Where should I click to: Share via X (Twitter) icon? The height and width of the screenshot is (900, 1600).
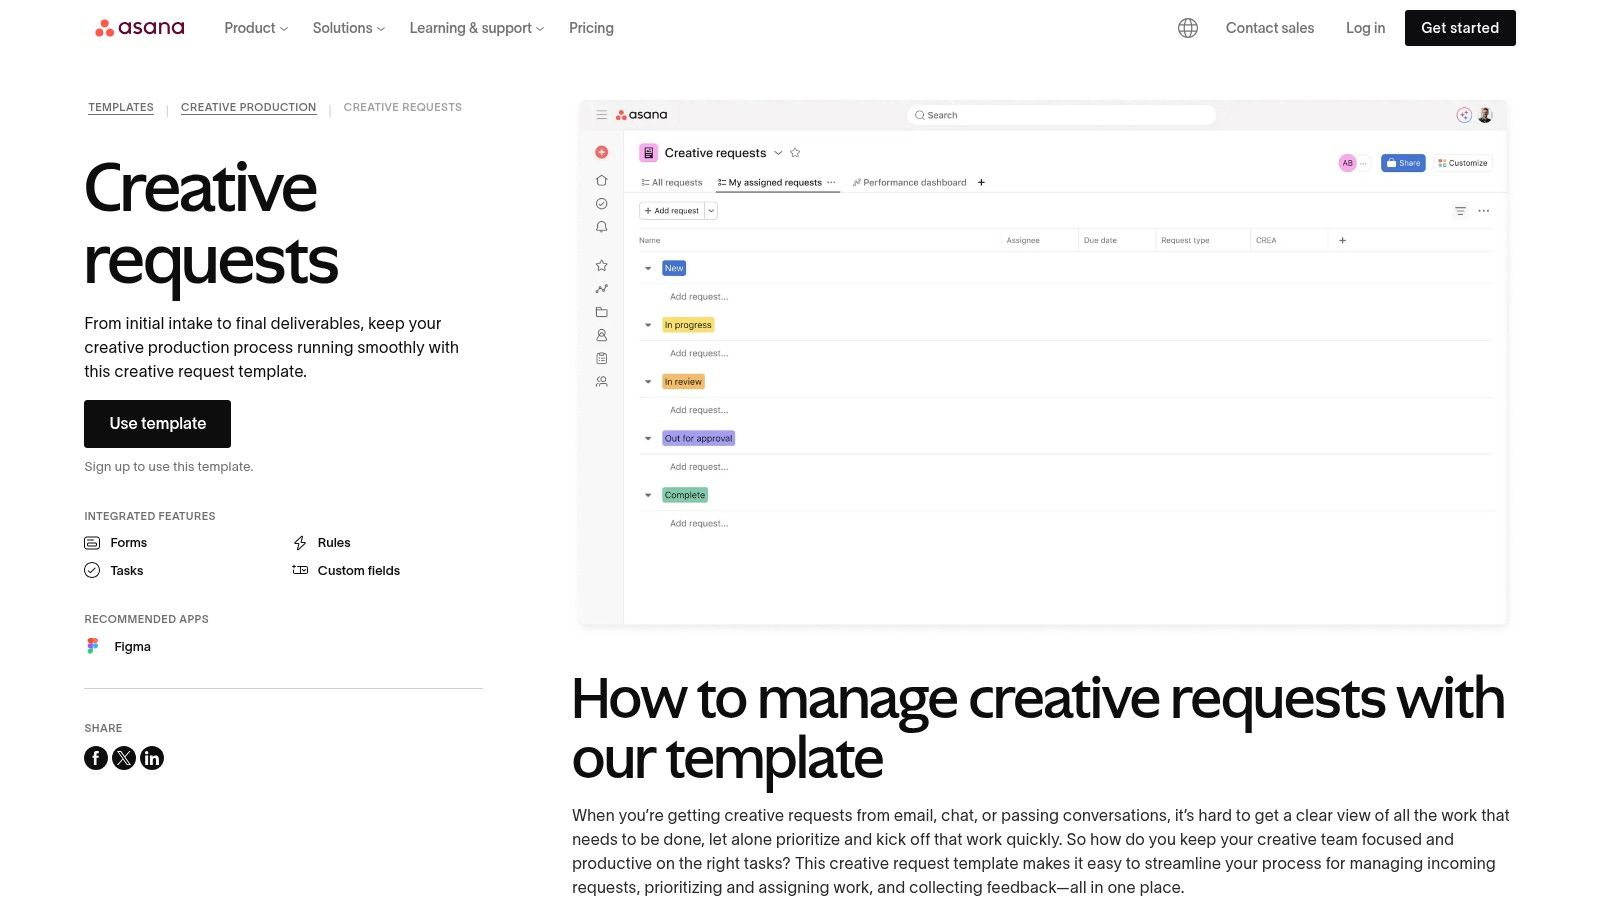pyautogui.click(x=124, y=758)
